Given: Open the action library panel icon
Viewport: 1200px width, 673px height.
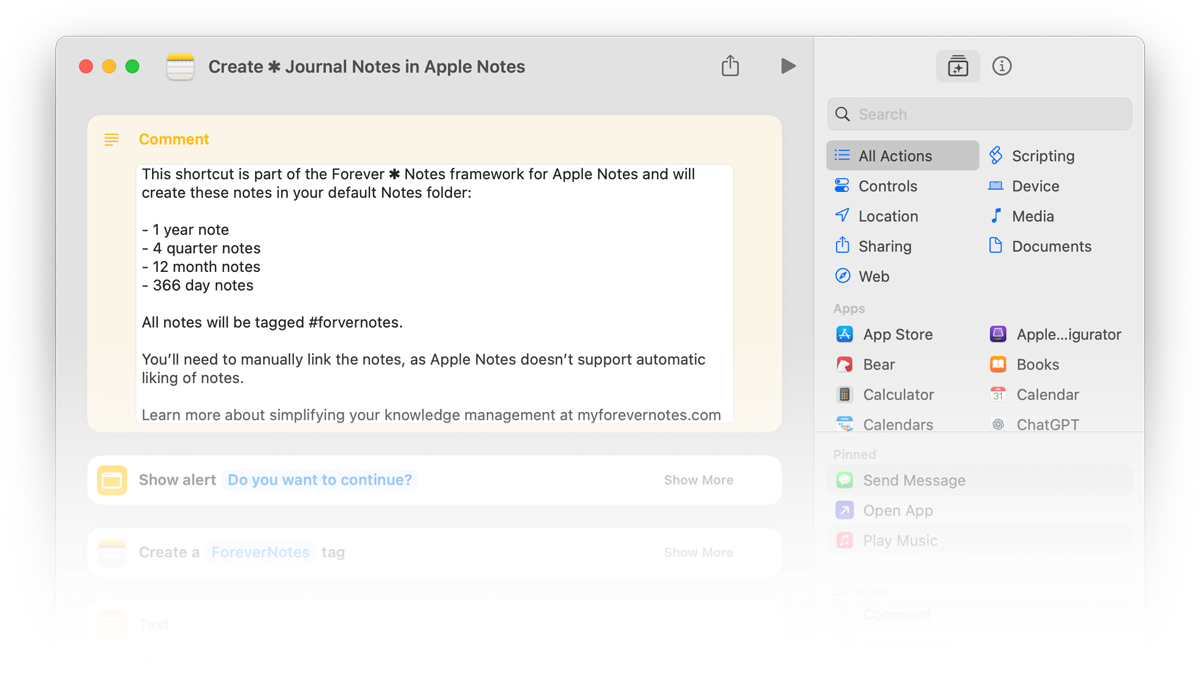Looking at the screenshot, I should pyautogui.click(x=958, y=66).
